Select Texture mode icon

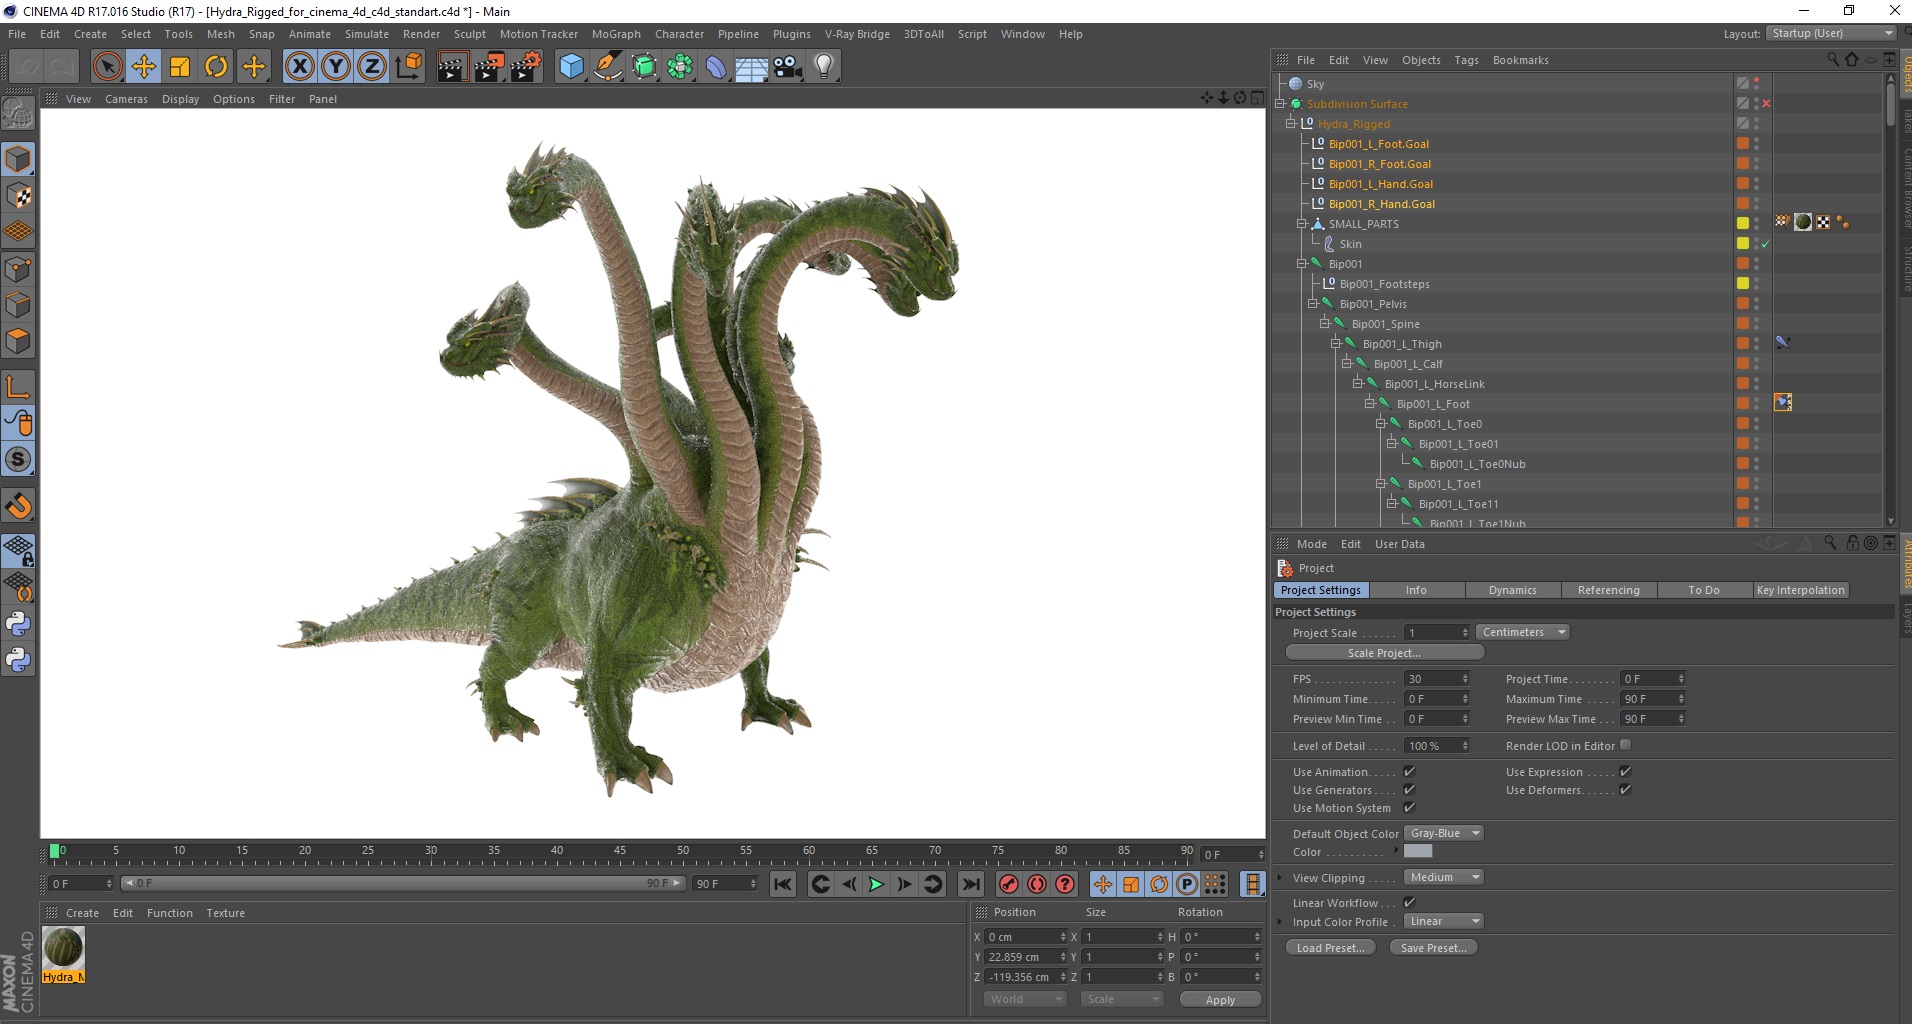tap(18, 196)
